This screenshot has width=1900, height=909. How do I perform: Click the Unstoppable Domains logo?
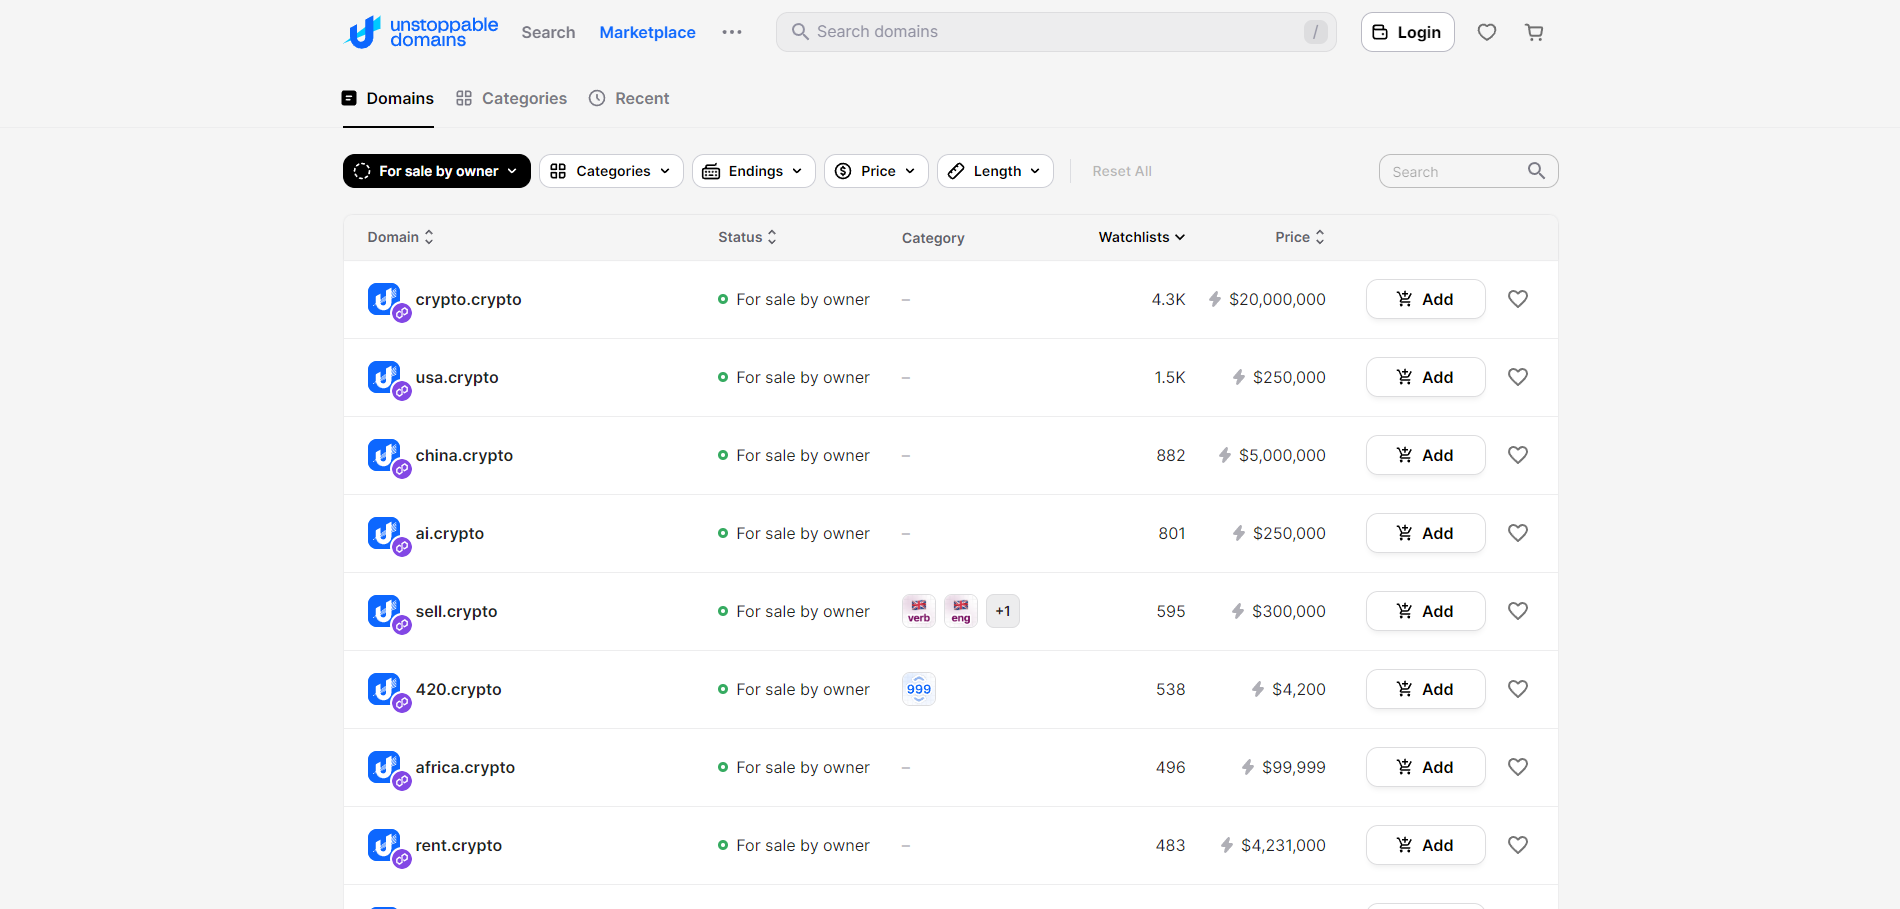click(x=421, y=32)
